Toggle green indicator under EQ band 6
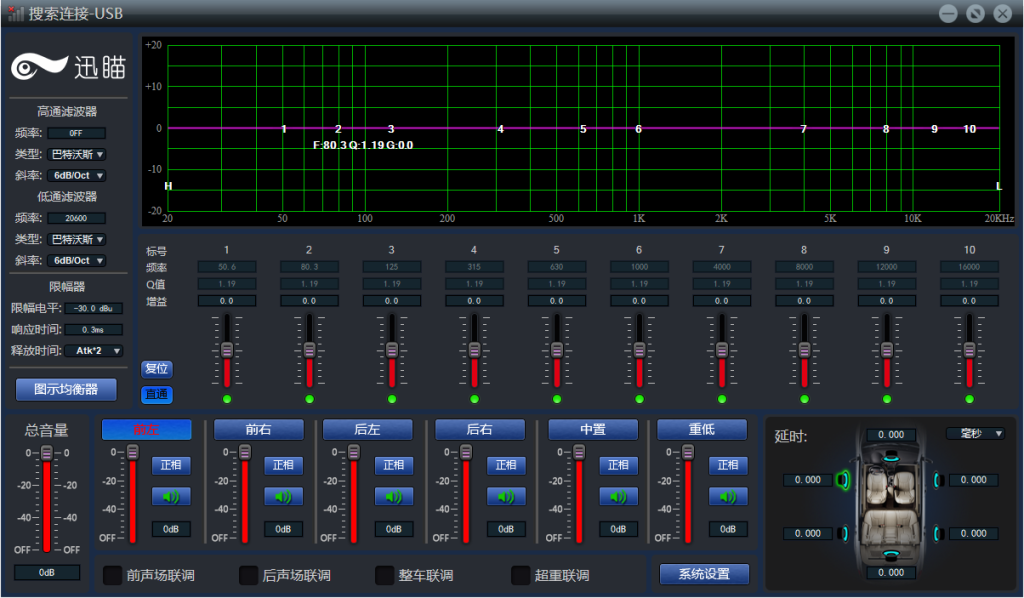The height and width of the screenshot is (598, 1024). [639, 399]
